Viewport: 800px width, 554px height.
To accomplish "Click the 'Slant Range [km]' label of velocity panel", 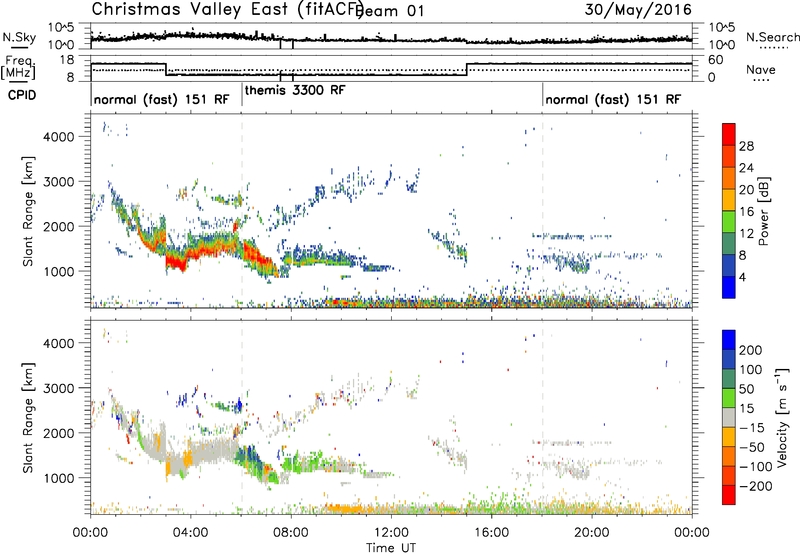I will point(28,418).
